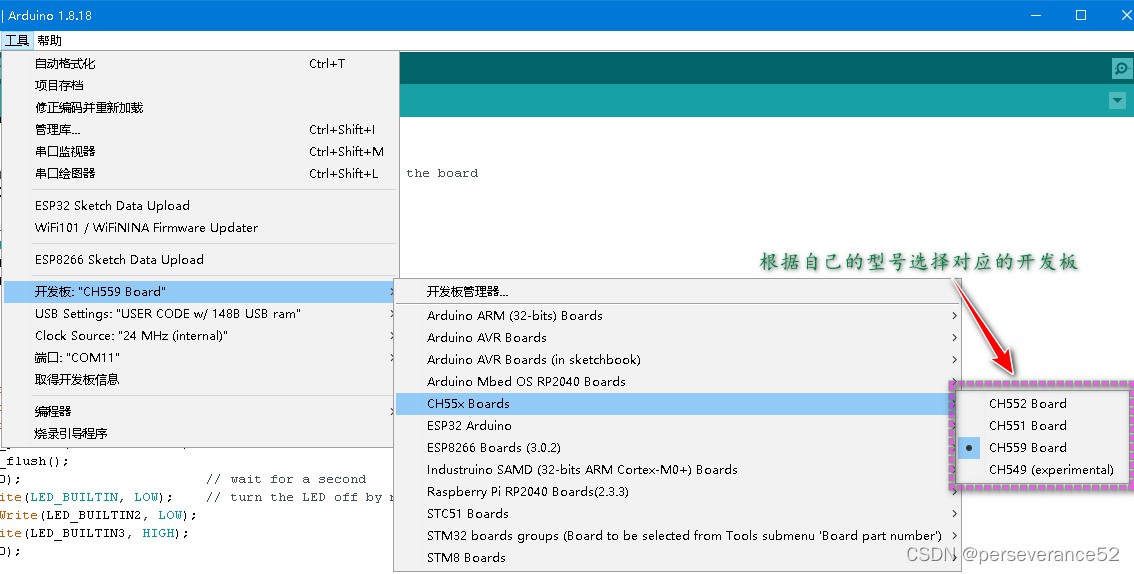This screenshot has height=574, width=1134.
Task: Open the 帮助 menu
Action: [49, 40]
